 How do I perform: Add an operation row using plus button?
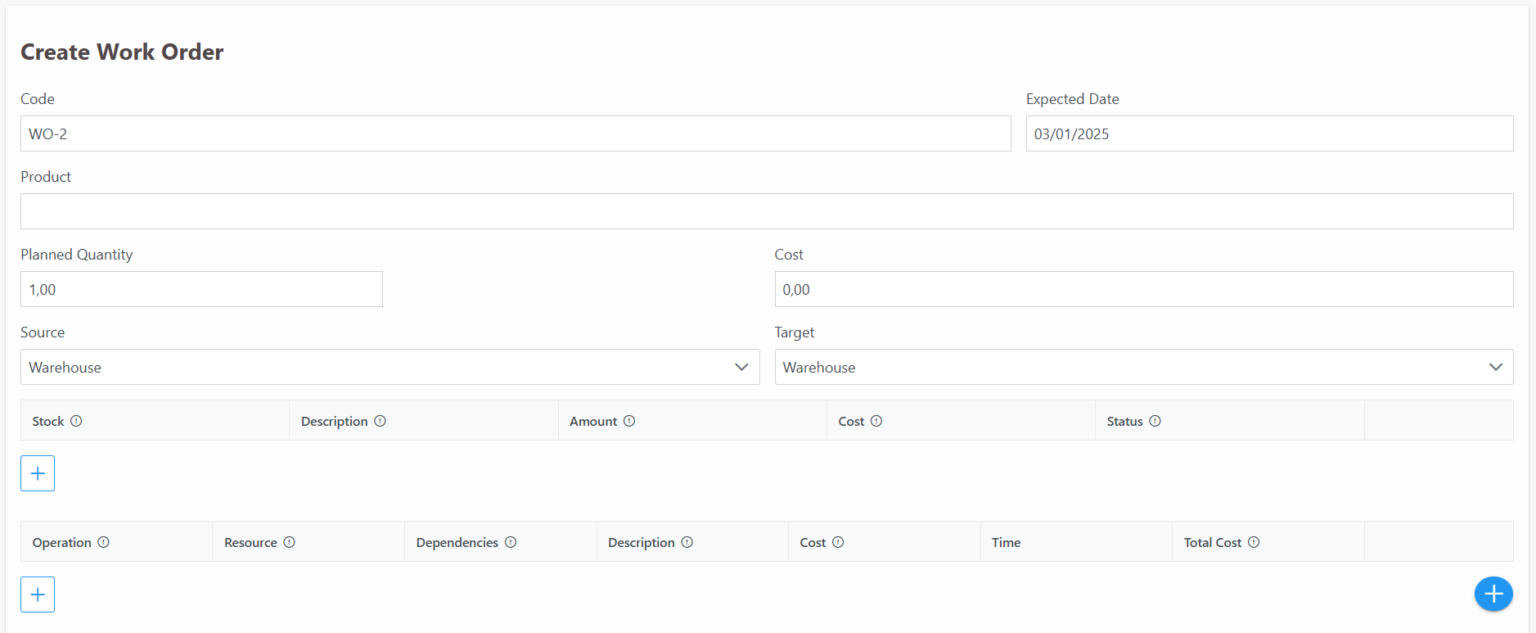pos(37,594)
